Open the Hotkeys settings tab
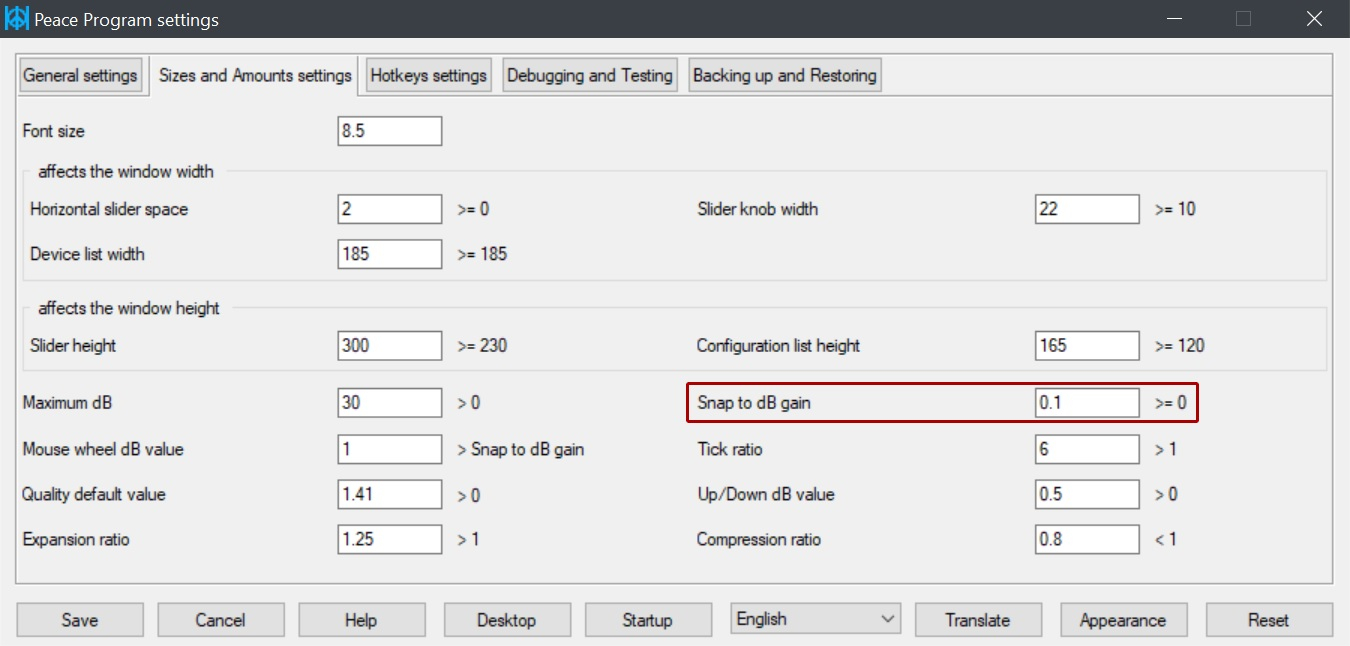Image resolution: width=1350 pixels, height=646 pixels. click(428, 74)
